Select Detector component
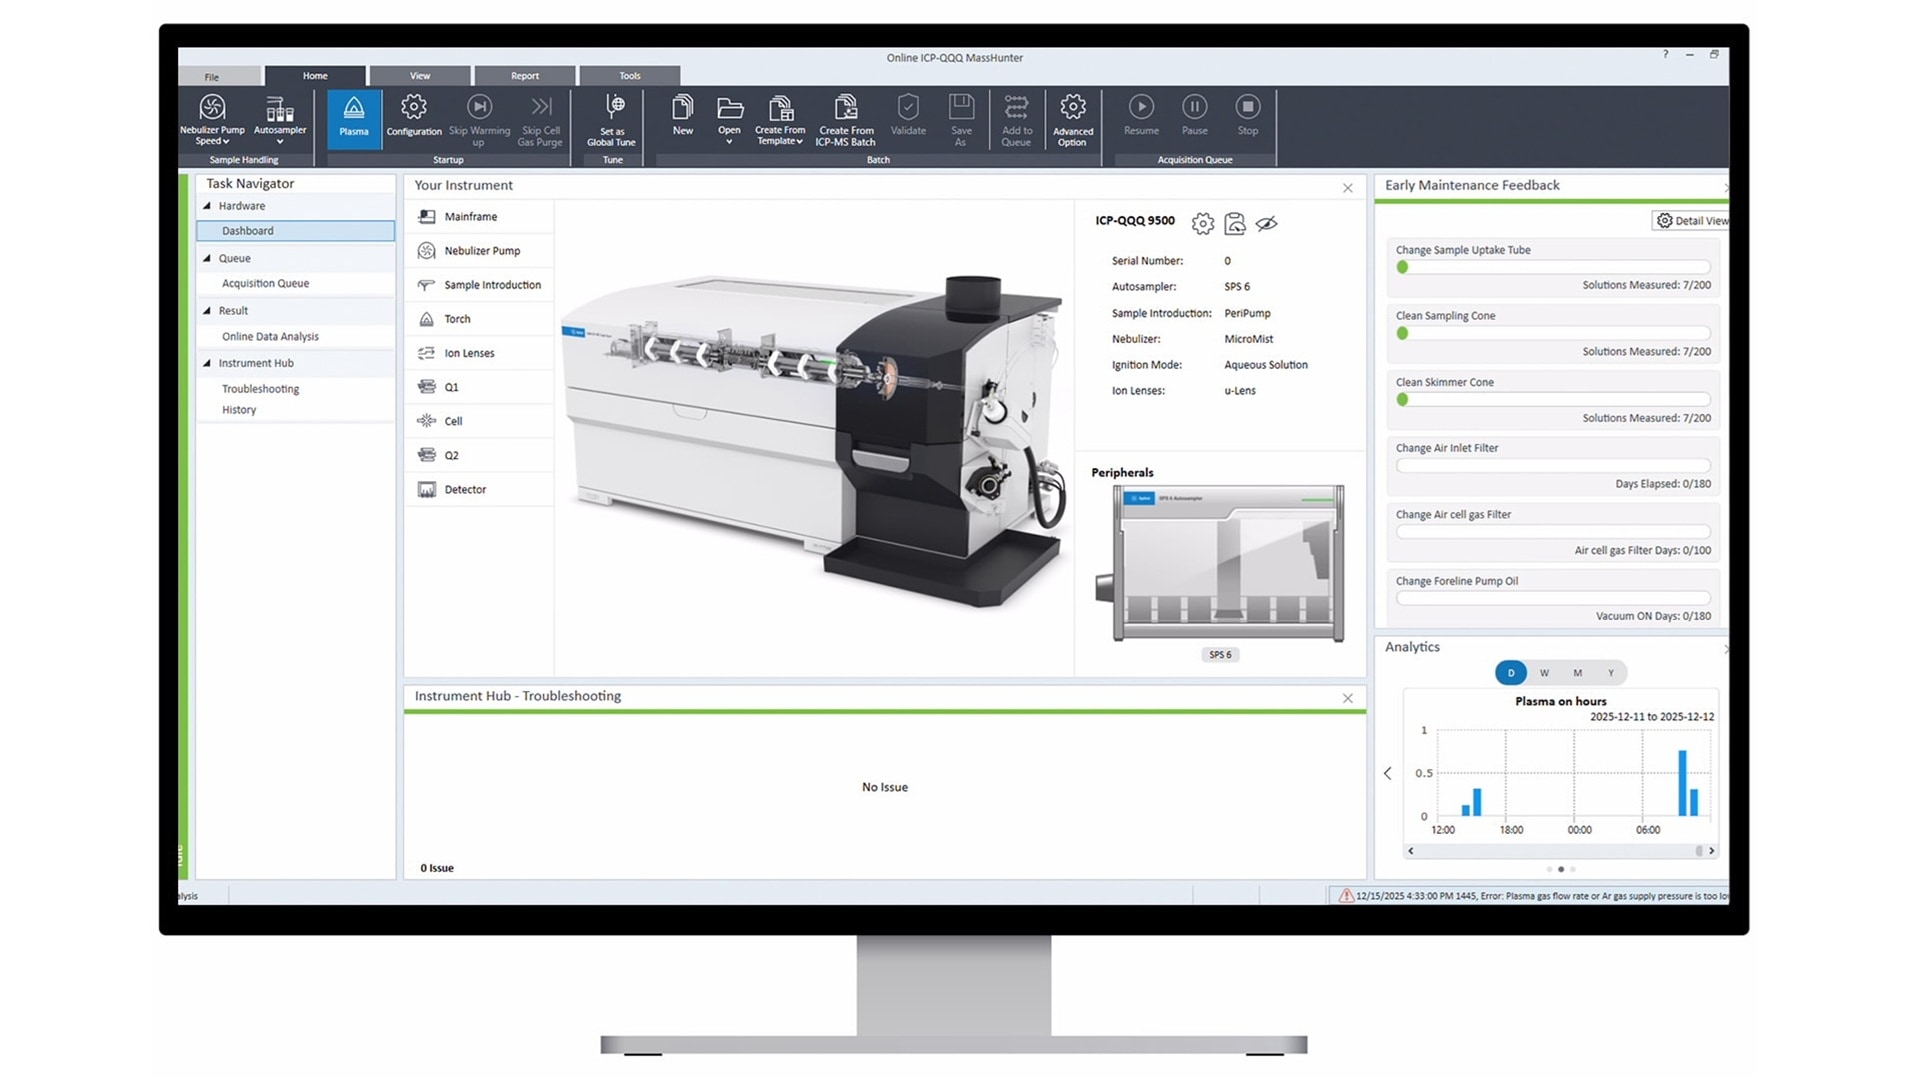 tap(479, 490)
